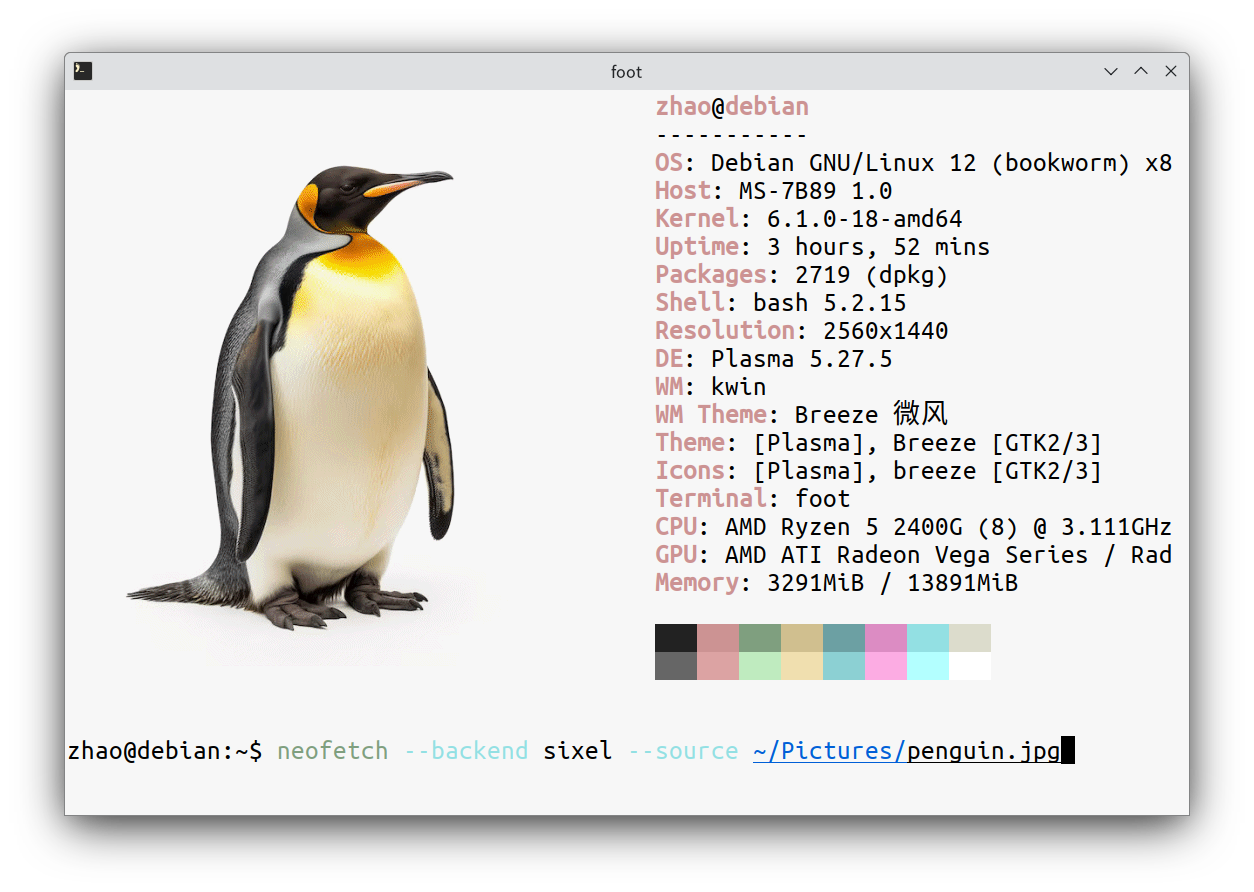The width and height of the screenshot is (1254, 892).
Task: Select the bright cyan swatch in the bottom row
Action: [x=928, y=668]
